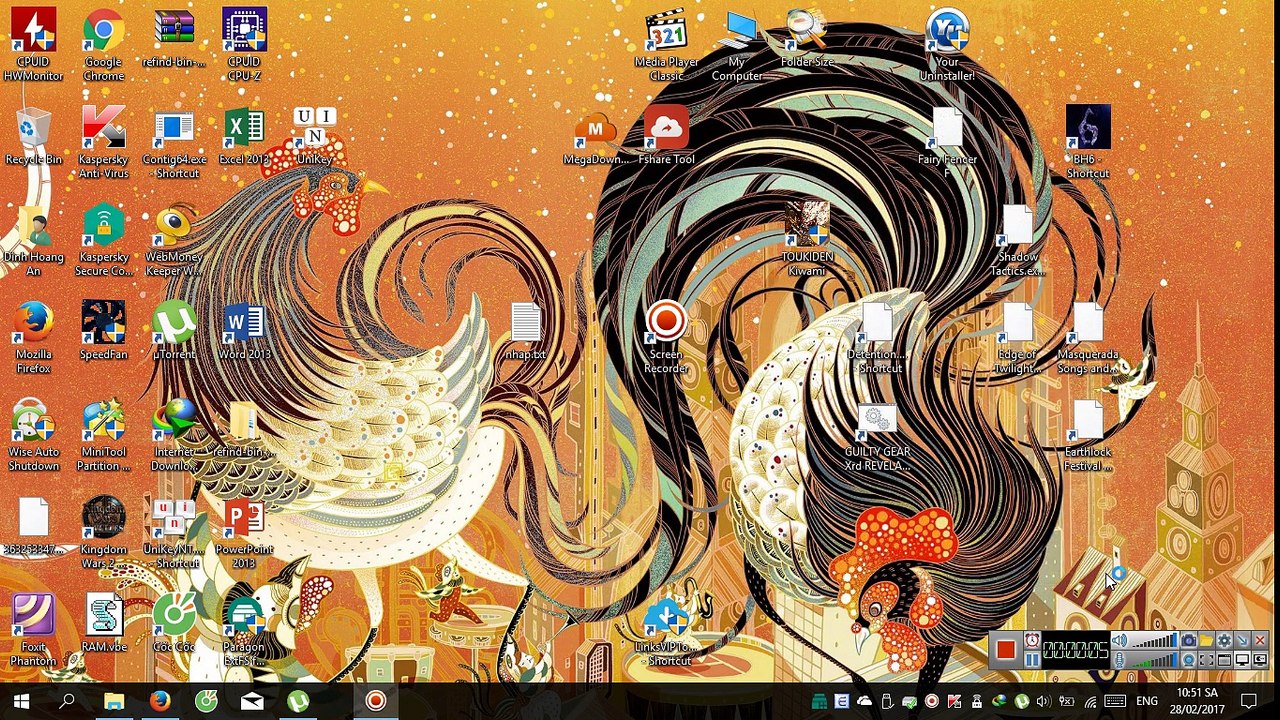Stop the recording with the red square button
Image resolution: width=1280 pixels, height=720 pixels.
point(1005,650)
